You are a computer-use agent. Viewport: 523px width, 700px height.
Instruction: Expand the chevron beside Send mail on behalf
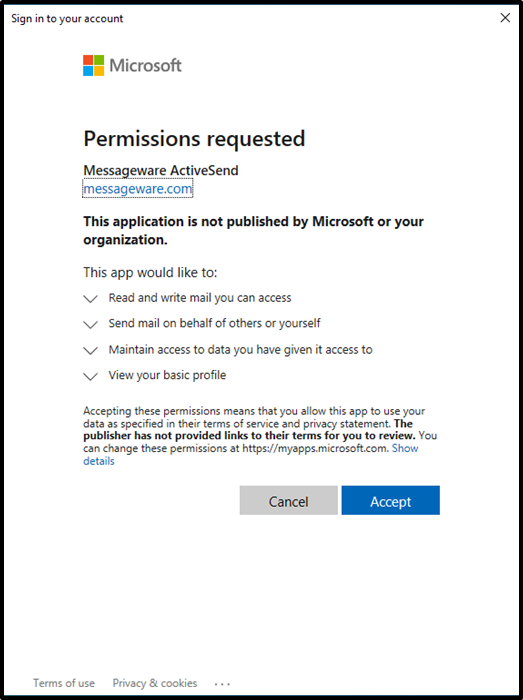pyautogui.click(x=91, y=325)
